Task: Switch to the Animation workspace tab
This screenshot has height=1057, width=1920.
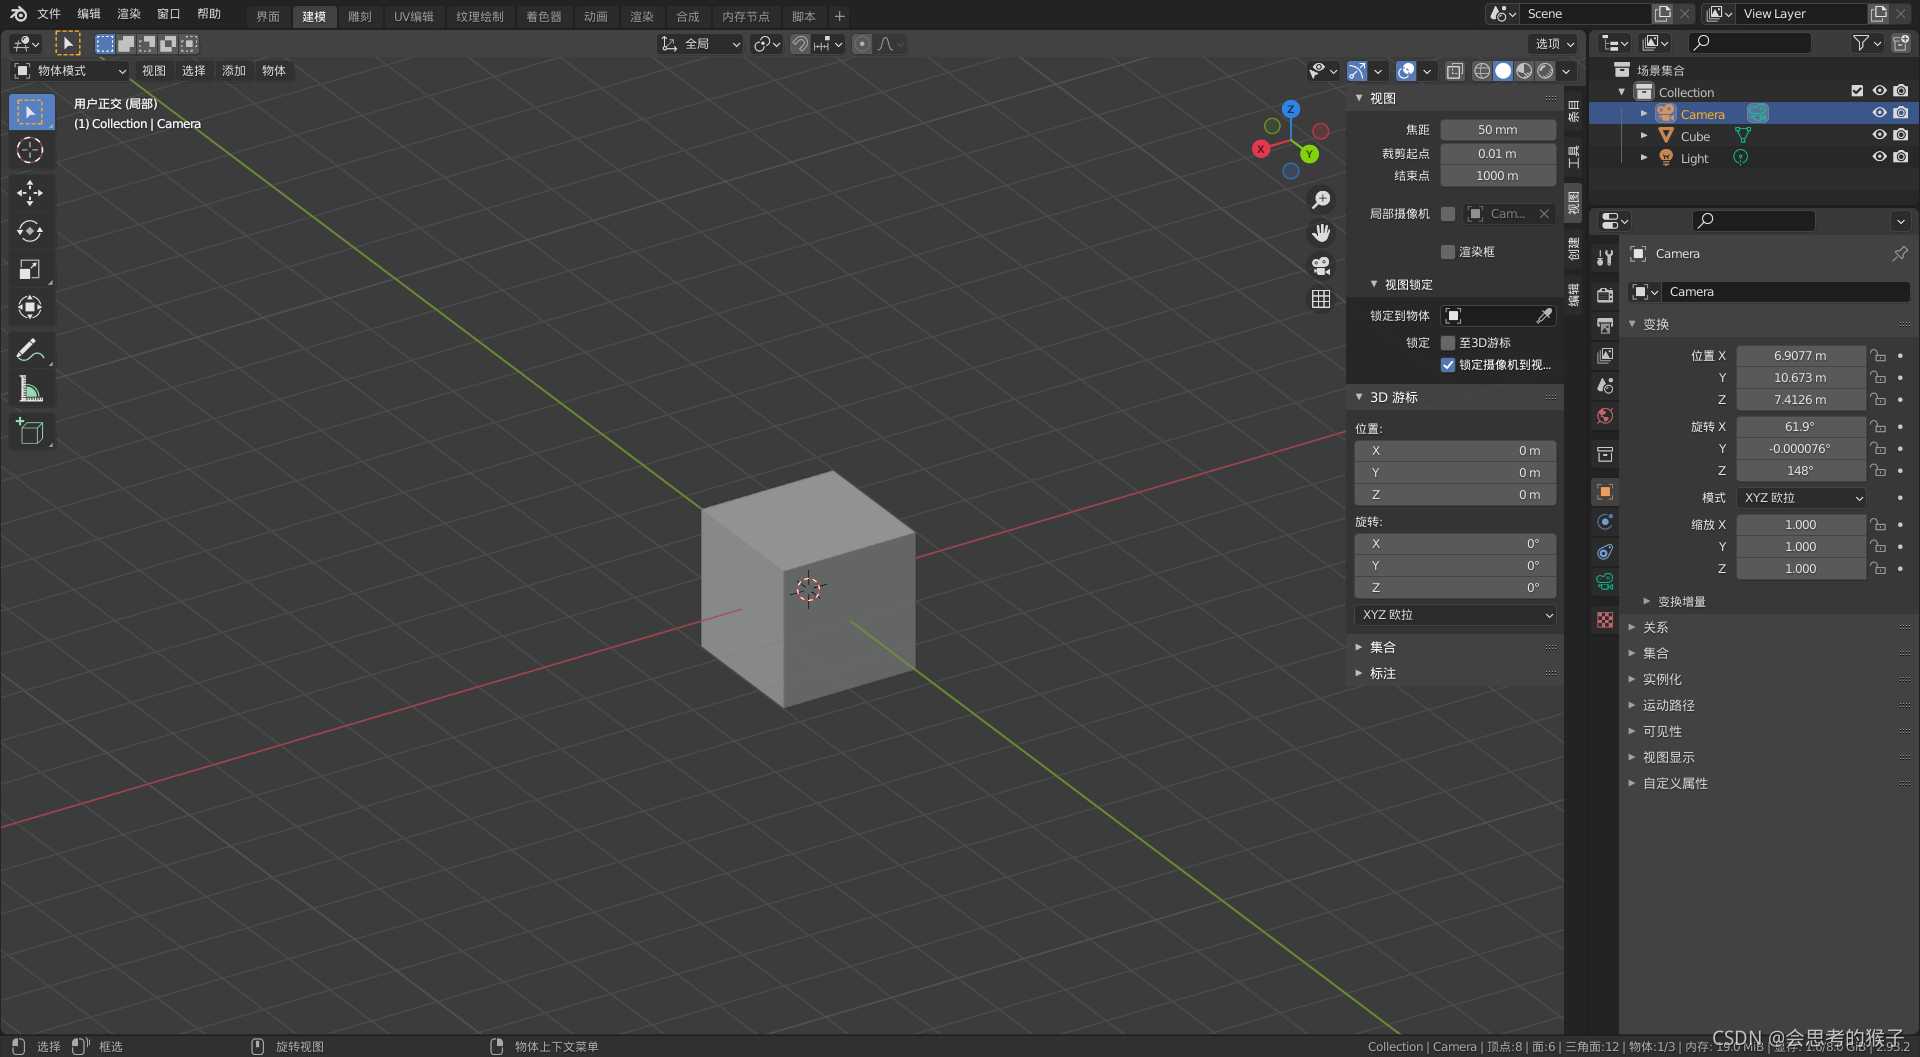Action: point(596,17)
